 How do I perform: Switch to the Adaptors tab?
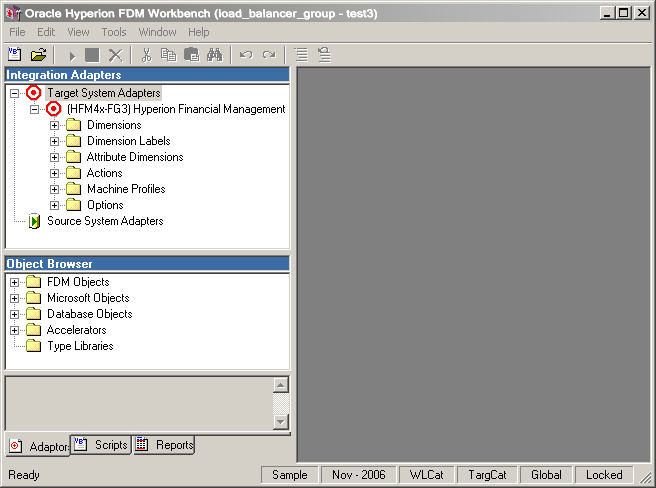coord(38,446)
